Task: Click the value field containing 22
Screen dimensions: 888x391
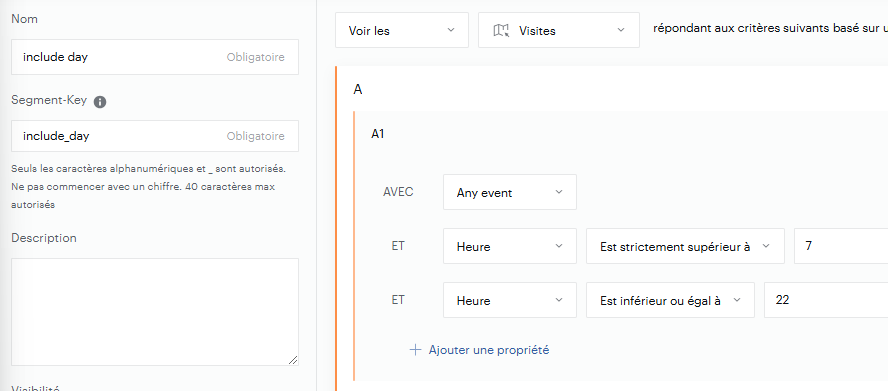Action: click(x=826, y=300)
